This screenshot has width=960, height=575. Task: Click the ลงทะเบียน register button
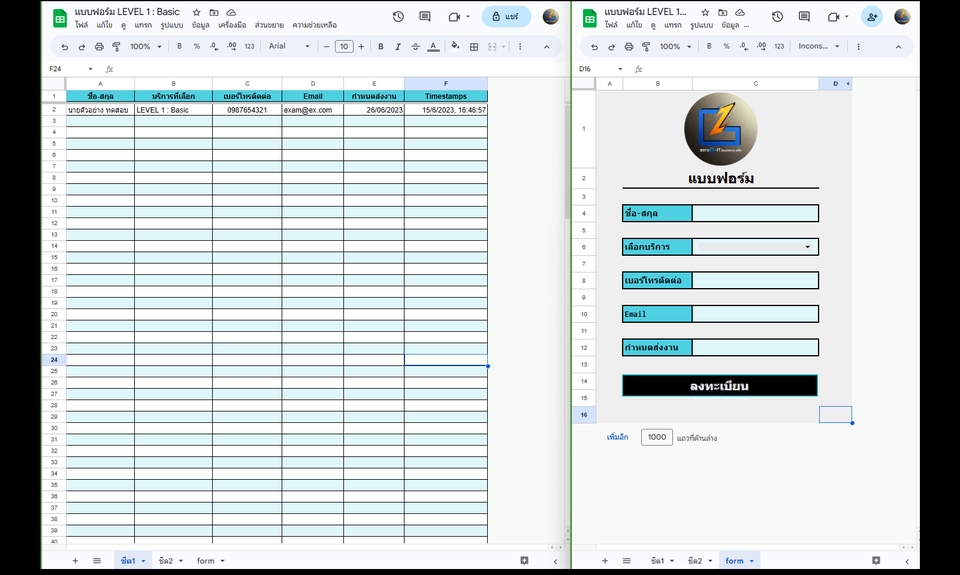coord(719,386)
